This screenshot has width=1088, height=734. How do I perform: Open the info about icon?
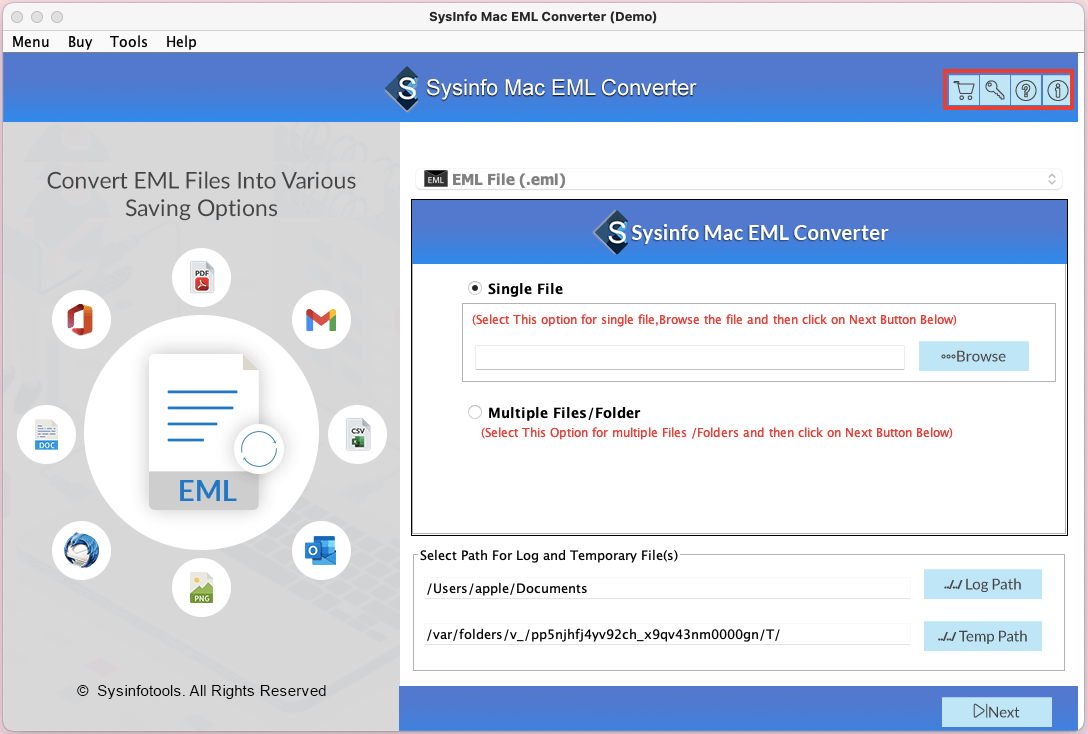click(1057, 90)
